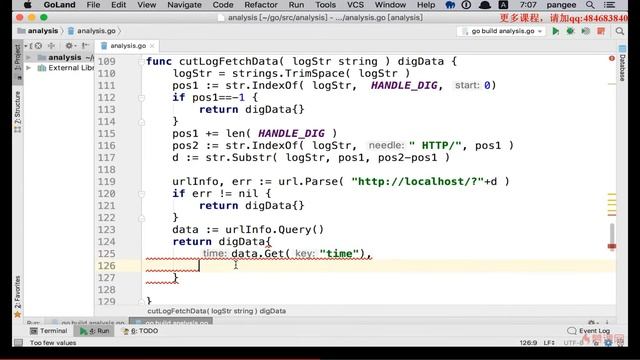Click the input source A icon in menu bar

(x=503, y=5)
